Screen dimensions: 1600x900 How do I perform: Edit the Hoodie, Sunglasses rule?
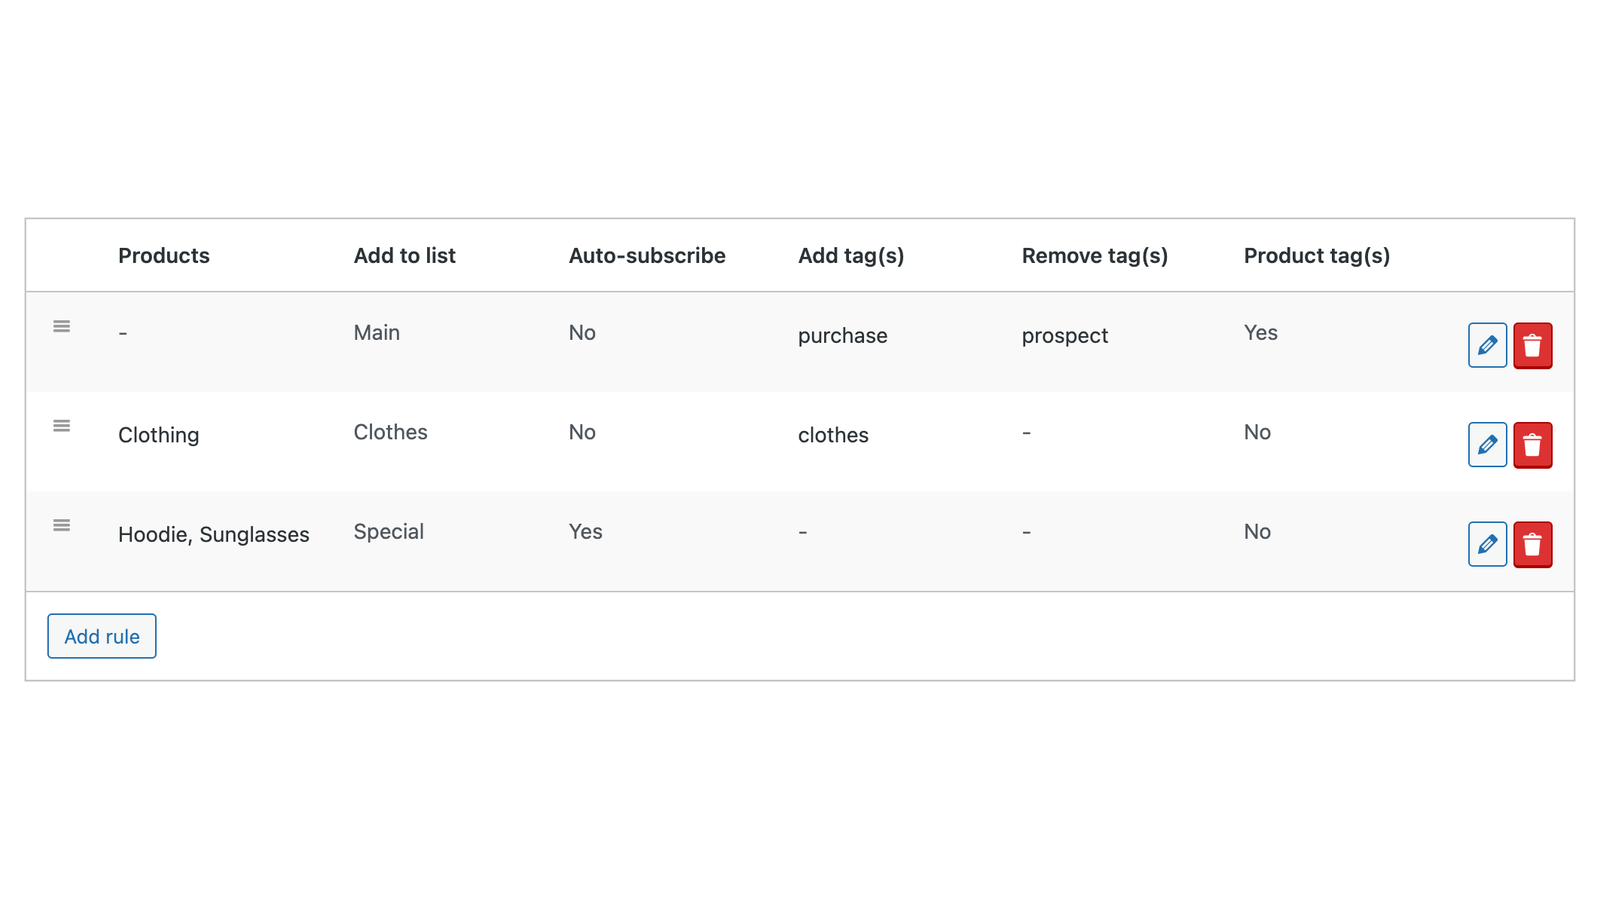click(x=1487, y=544)
